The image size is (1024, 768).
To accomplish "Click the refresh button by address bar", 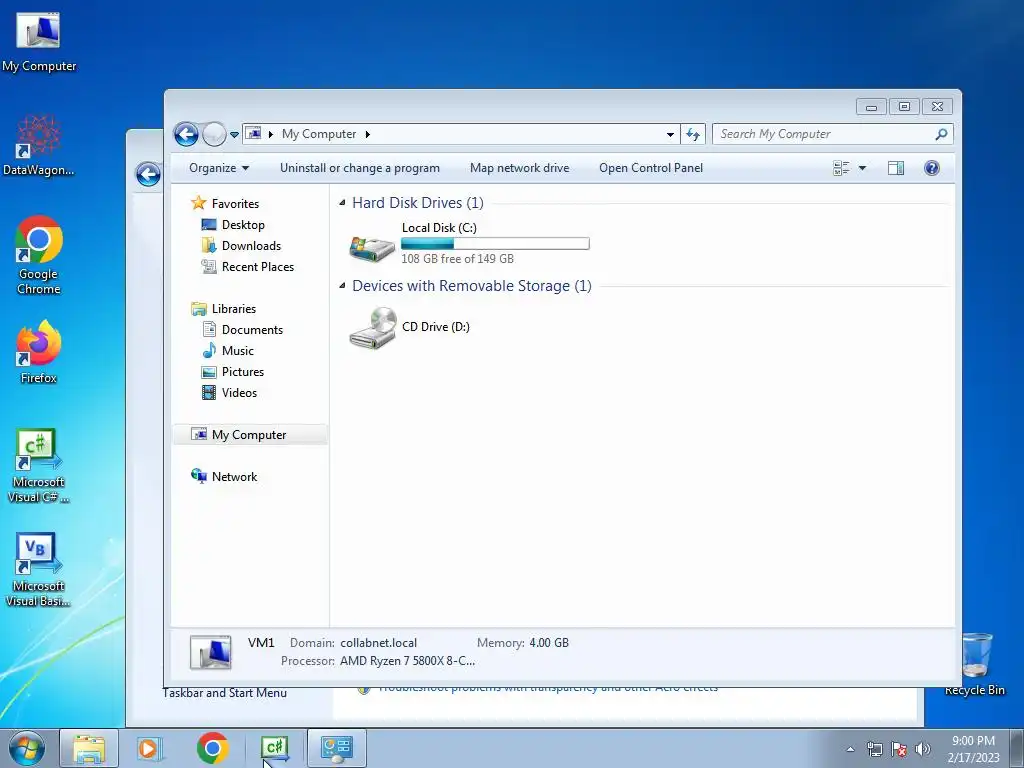I will (693, 135).
